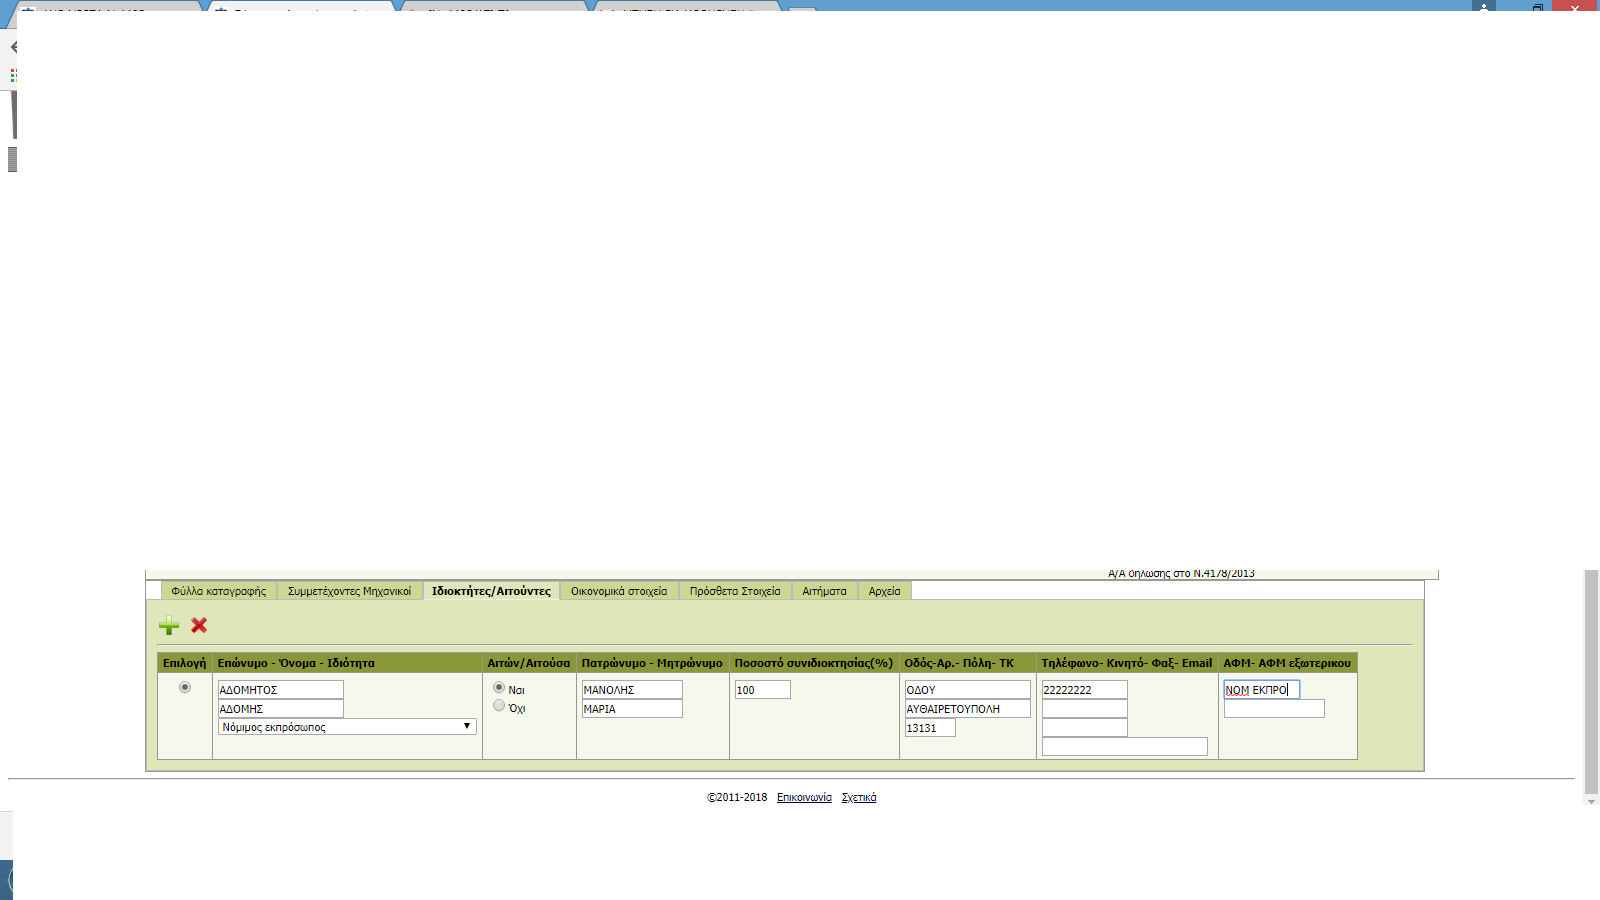
Task: Click the page vertical scrollbar
Action: [x=1591, y=680]
